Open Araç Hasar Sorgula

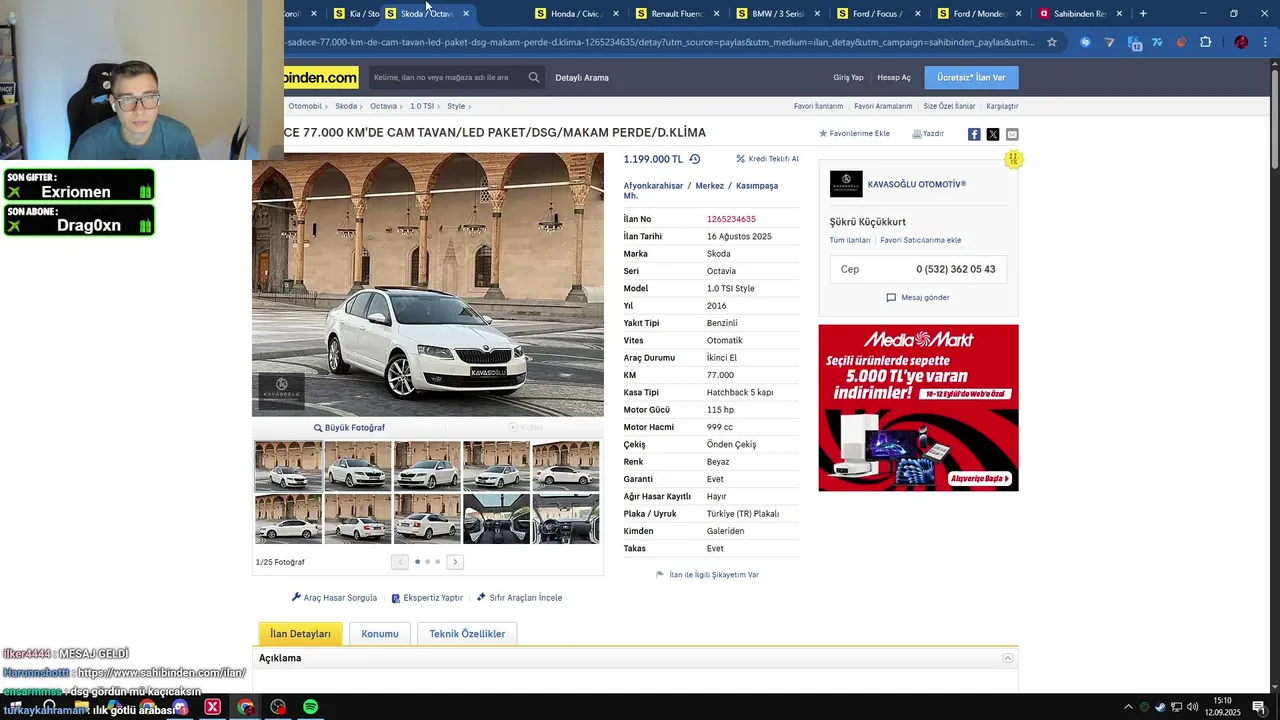click(334, 598)
